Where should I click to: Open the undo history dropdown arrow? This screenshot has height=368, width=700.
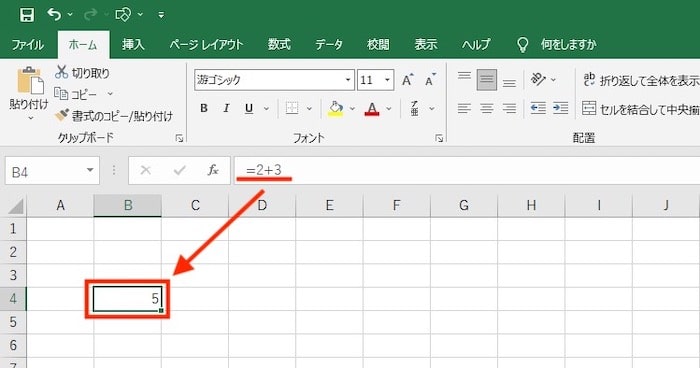coord(70,15)
